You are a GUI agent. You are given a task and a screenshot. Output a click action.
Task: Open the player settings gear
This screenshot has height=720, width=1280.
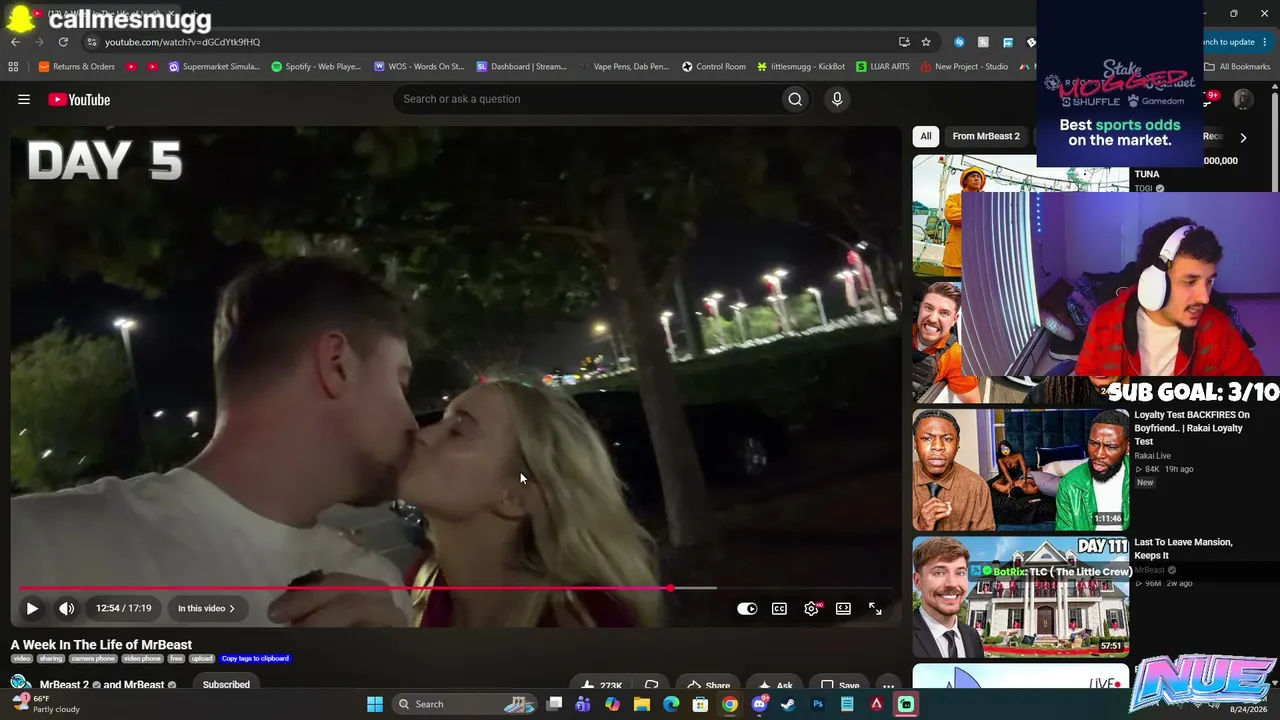pyautogui.click(x=811, y=608)
